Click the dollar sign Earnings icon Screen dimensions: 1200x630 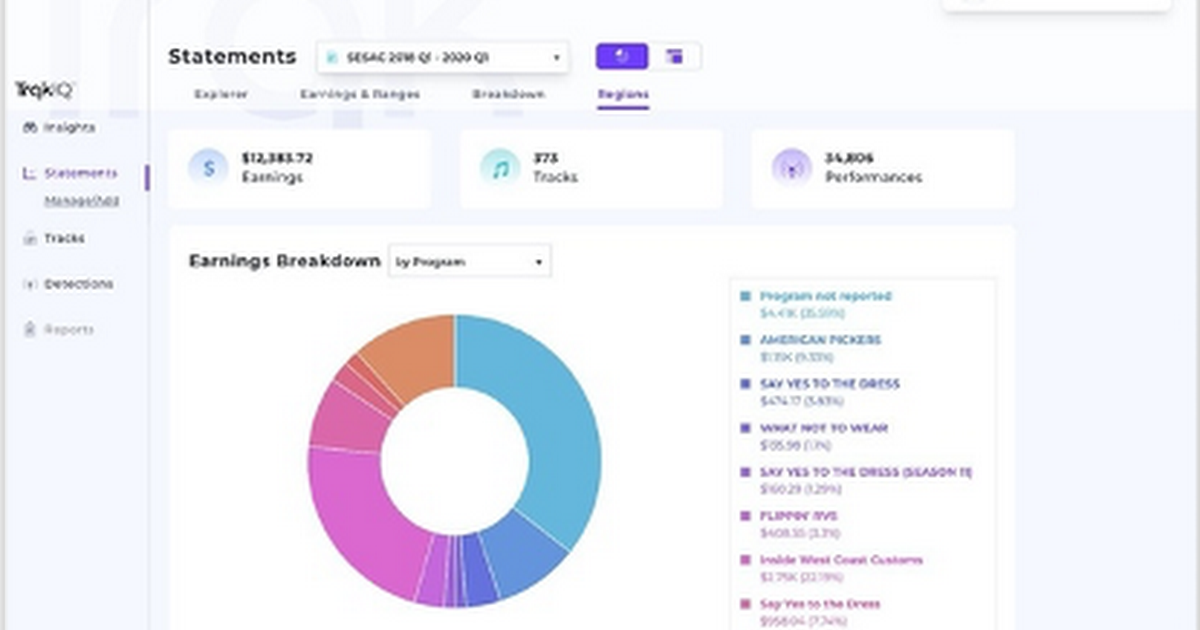[x=208, y=168]
